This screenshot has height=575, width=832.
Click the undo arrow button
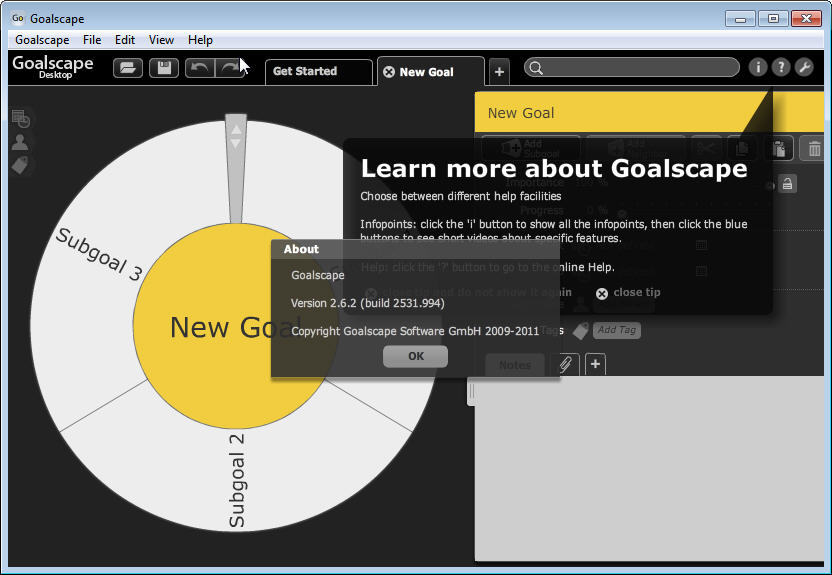click(x=200, y=68)
